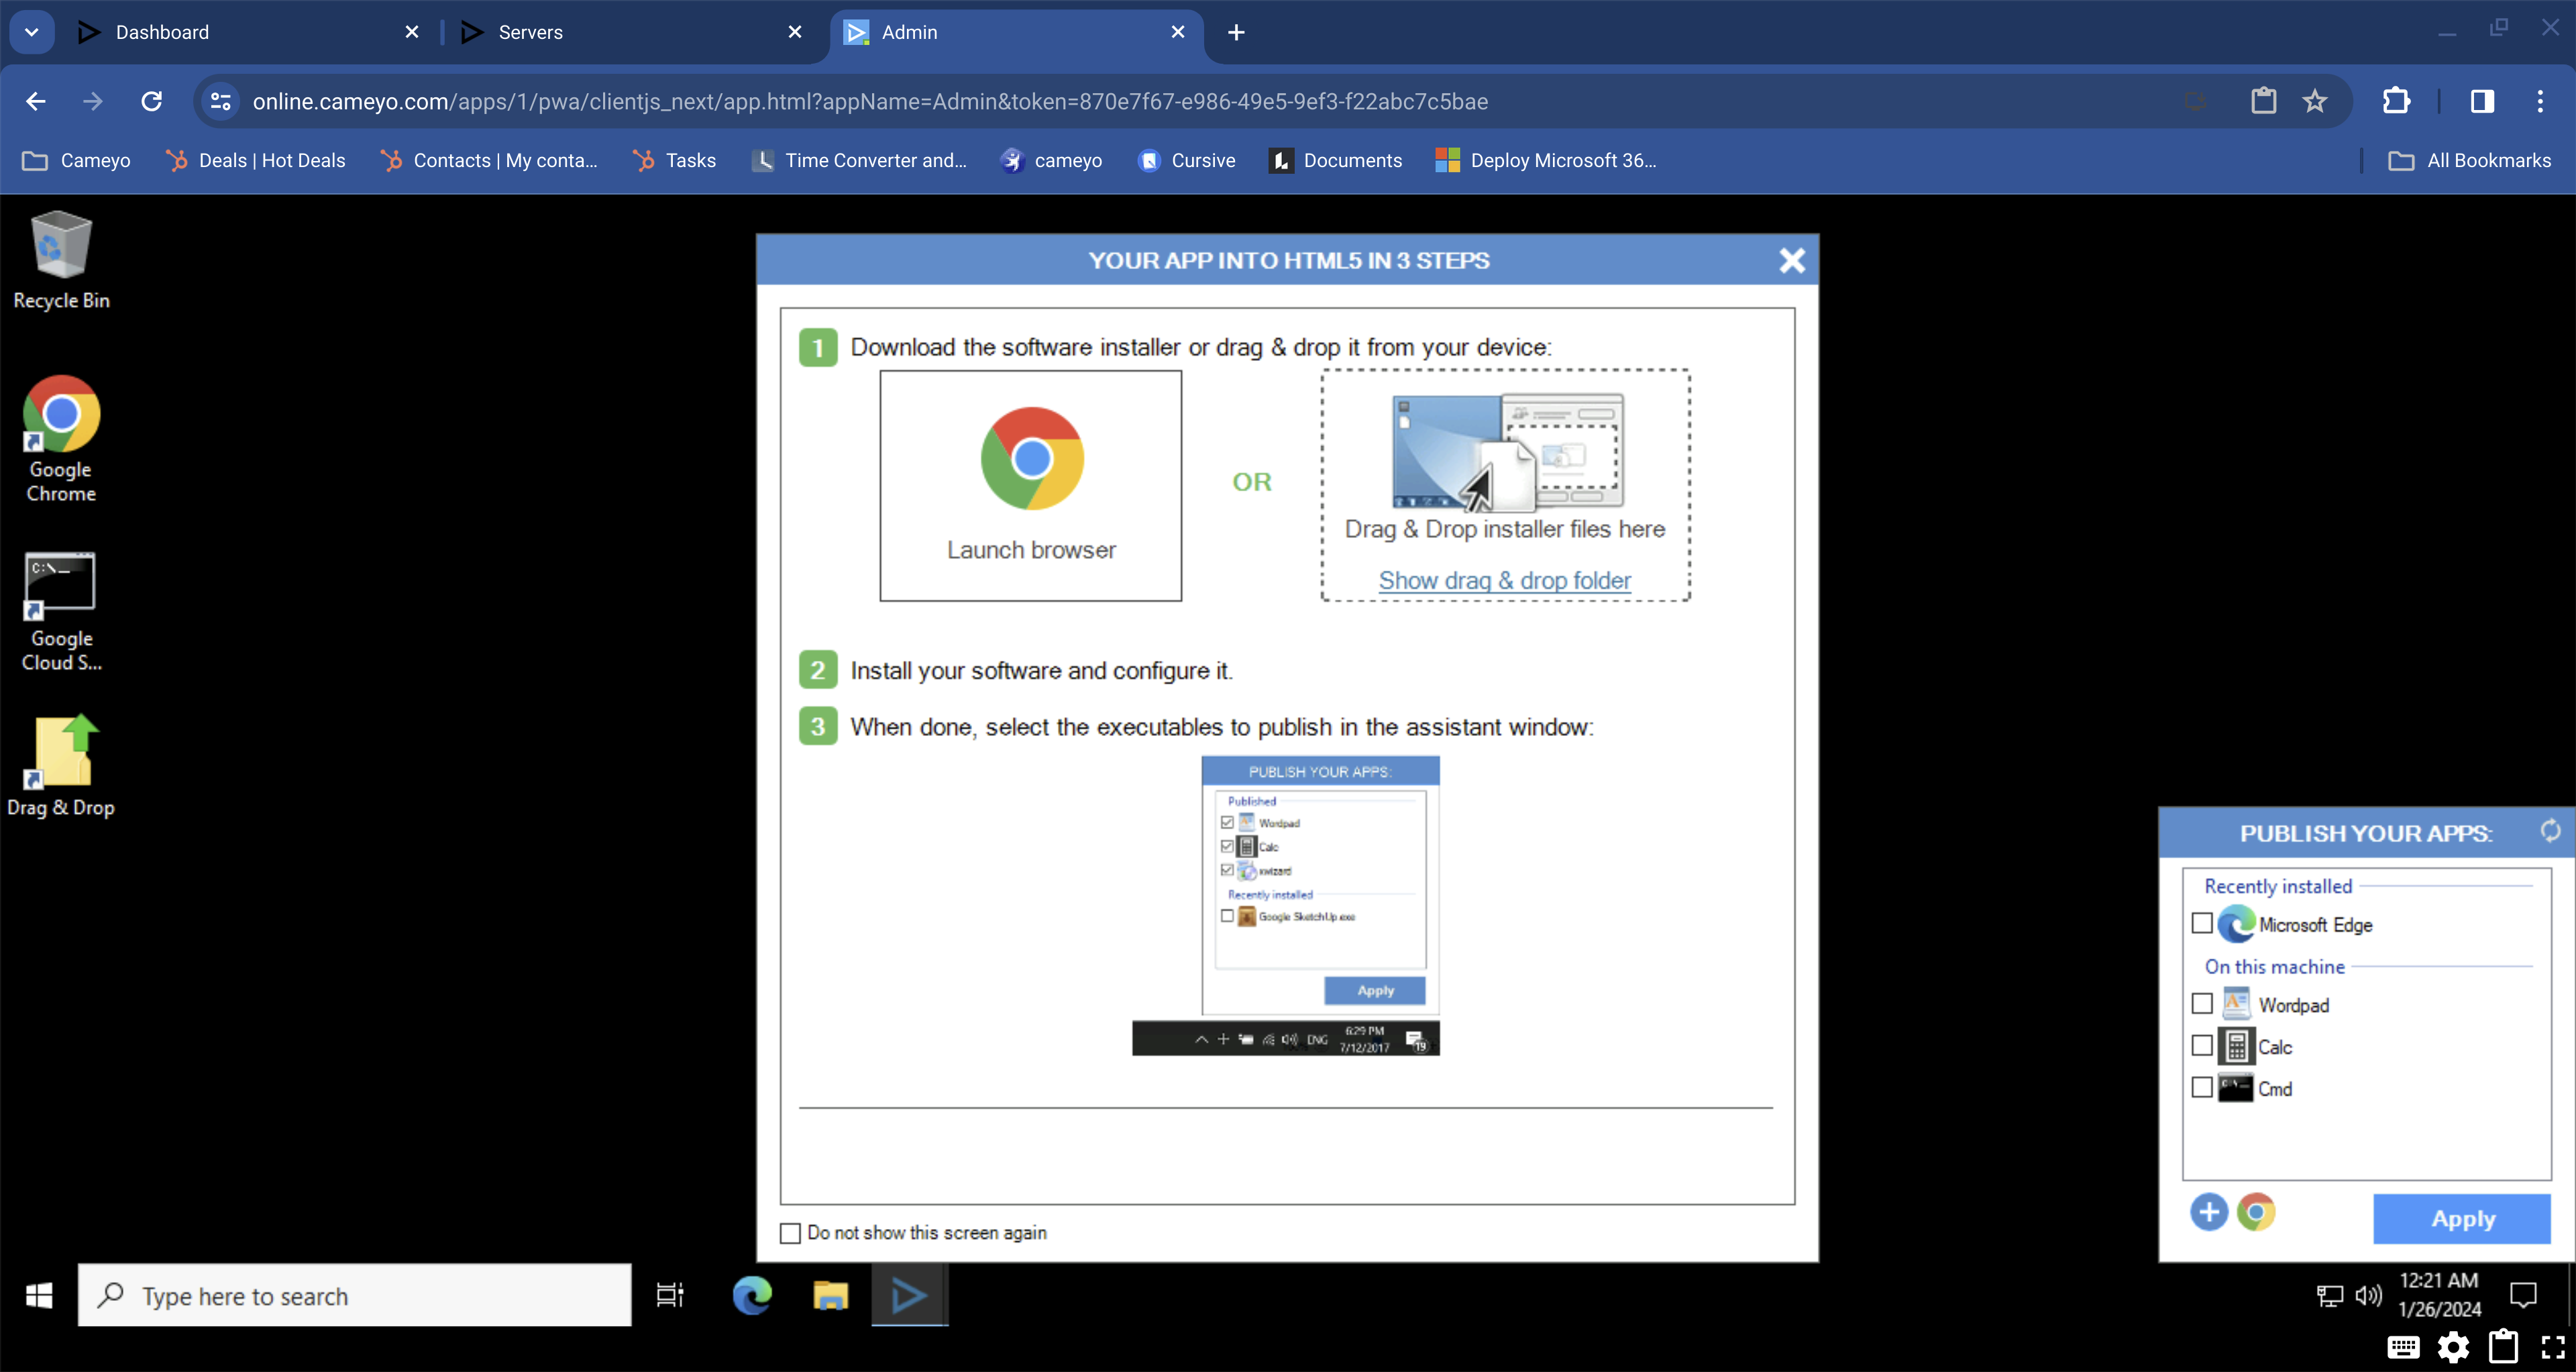Open the Tasks bookmark
Screen dimensions: 2576x1372
(675, 160)
